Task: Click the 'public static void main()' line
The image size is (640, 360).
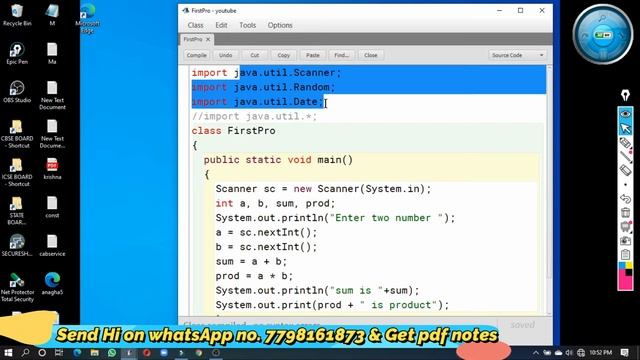Action: (x=278, y=160)
